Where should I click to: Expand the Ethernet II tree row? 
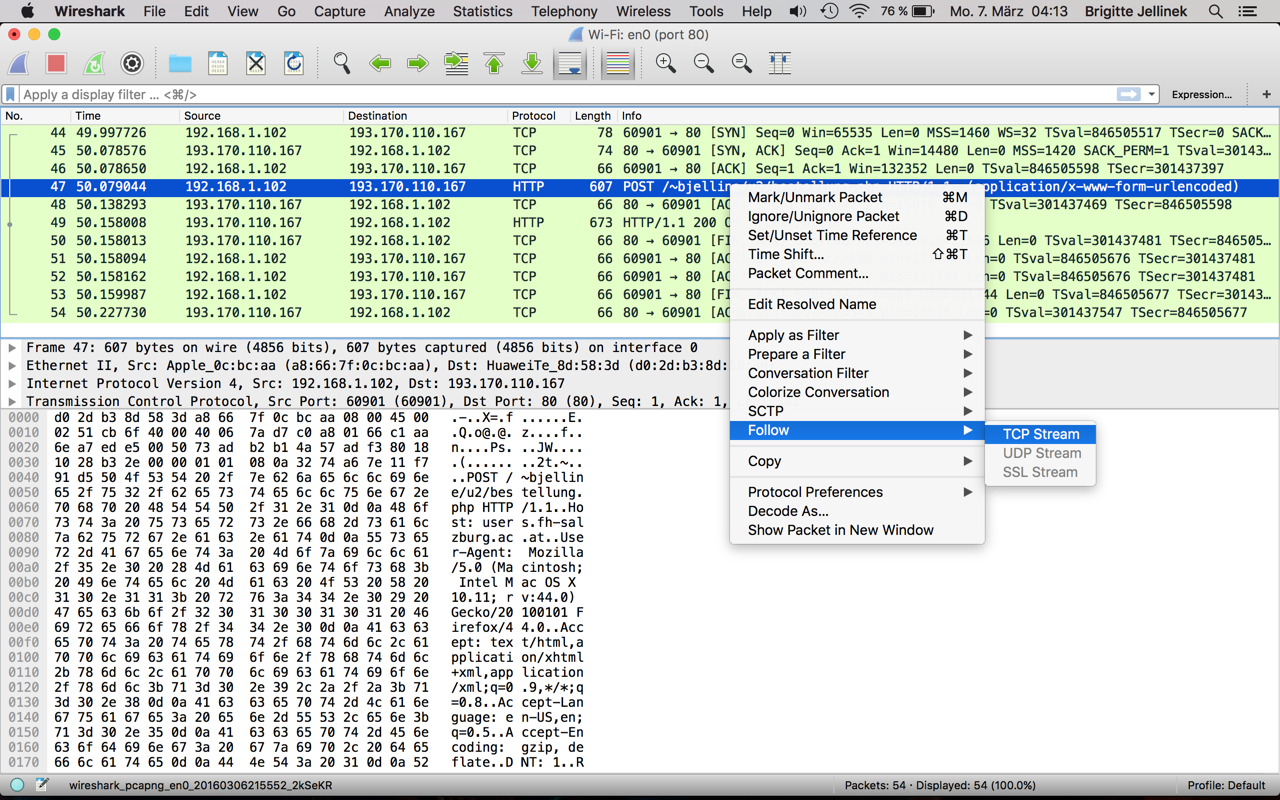[12, 366]
